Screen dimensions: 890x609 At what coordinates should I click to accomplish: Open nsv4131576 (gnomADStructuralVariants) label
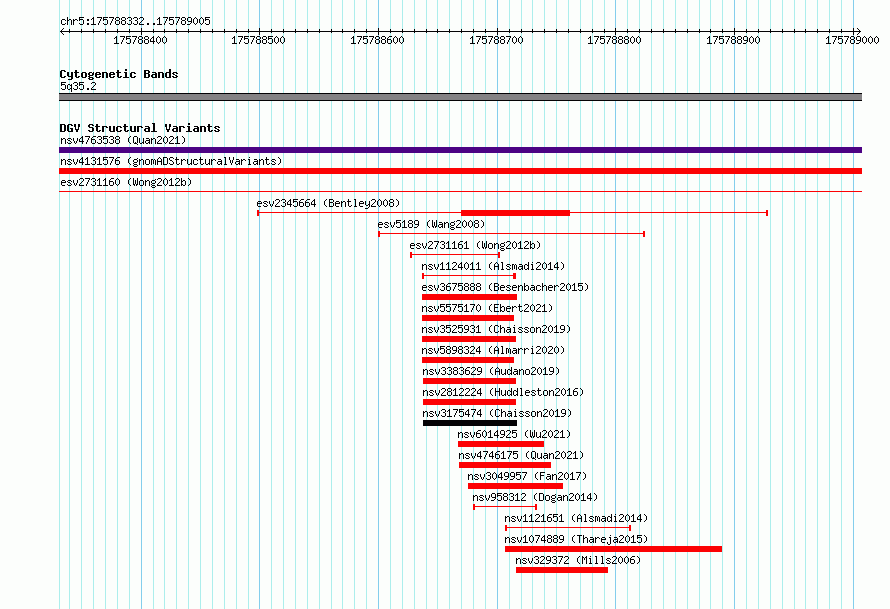(x=171, y=161)
